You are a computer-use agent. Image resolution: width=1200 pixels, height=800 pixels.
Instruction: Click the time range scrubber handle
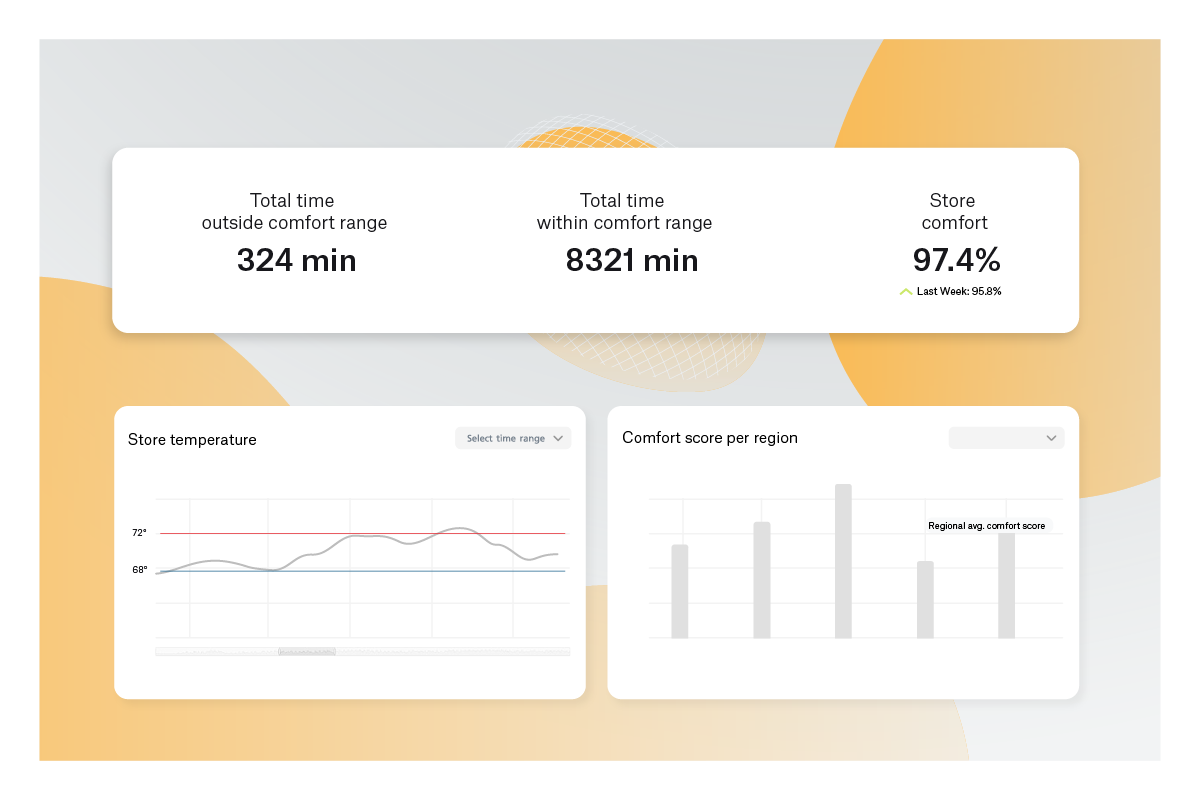tap(306, 652)
